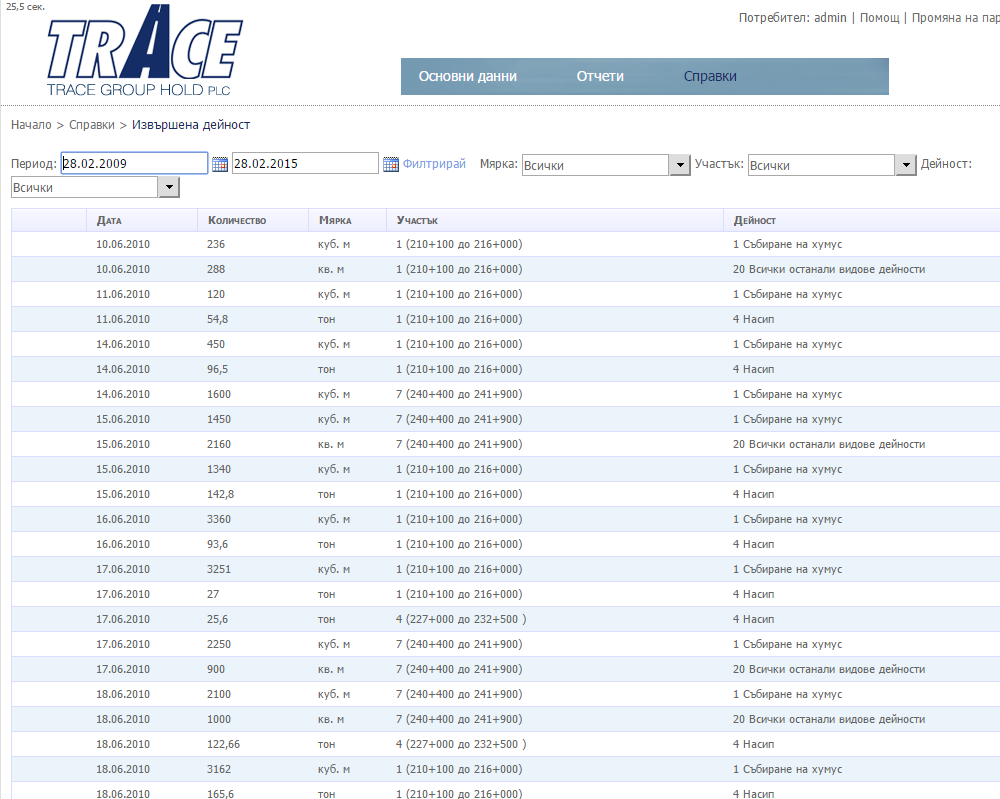The width and height of the screenshot is (1000, 799).
Task: Open calendar picker for start date
Action: click(219, 164)
